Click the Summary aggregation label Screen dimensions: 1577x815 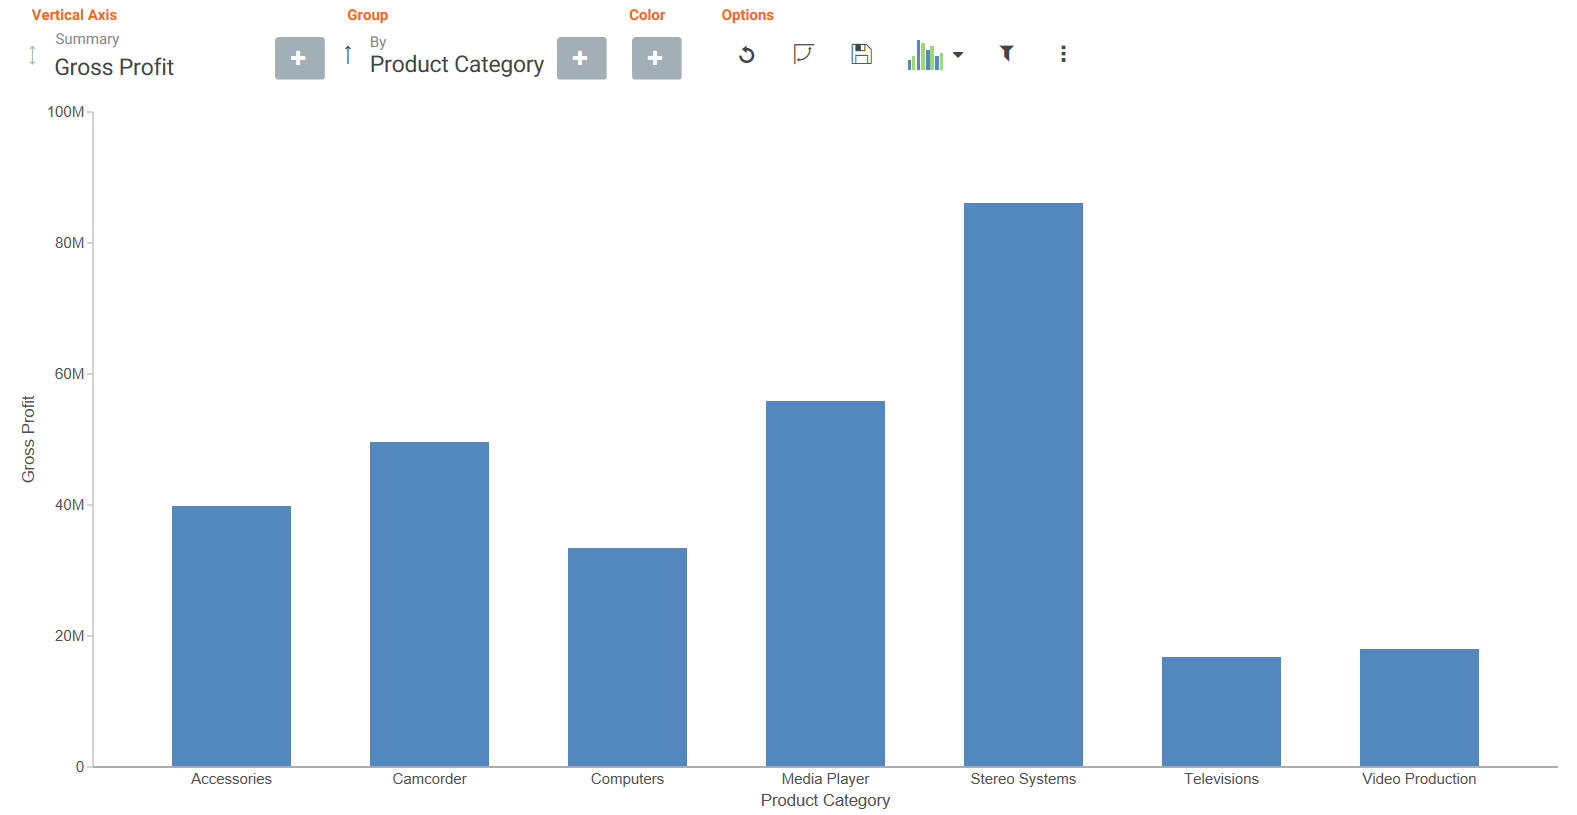(x=87, y=39)
